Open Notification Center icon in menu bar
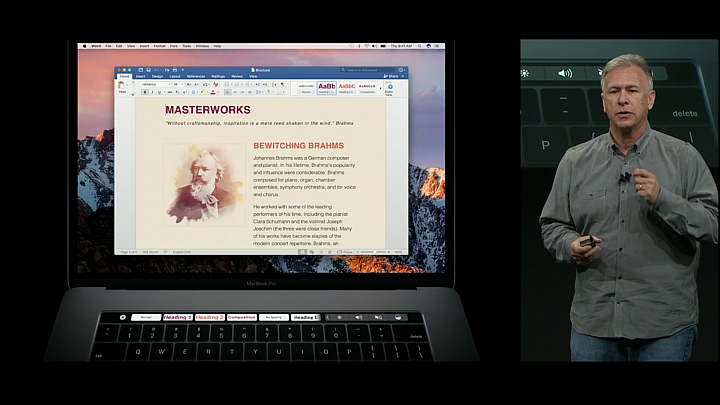Screen dimensions: 720x405 coord(437,46)
